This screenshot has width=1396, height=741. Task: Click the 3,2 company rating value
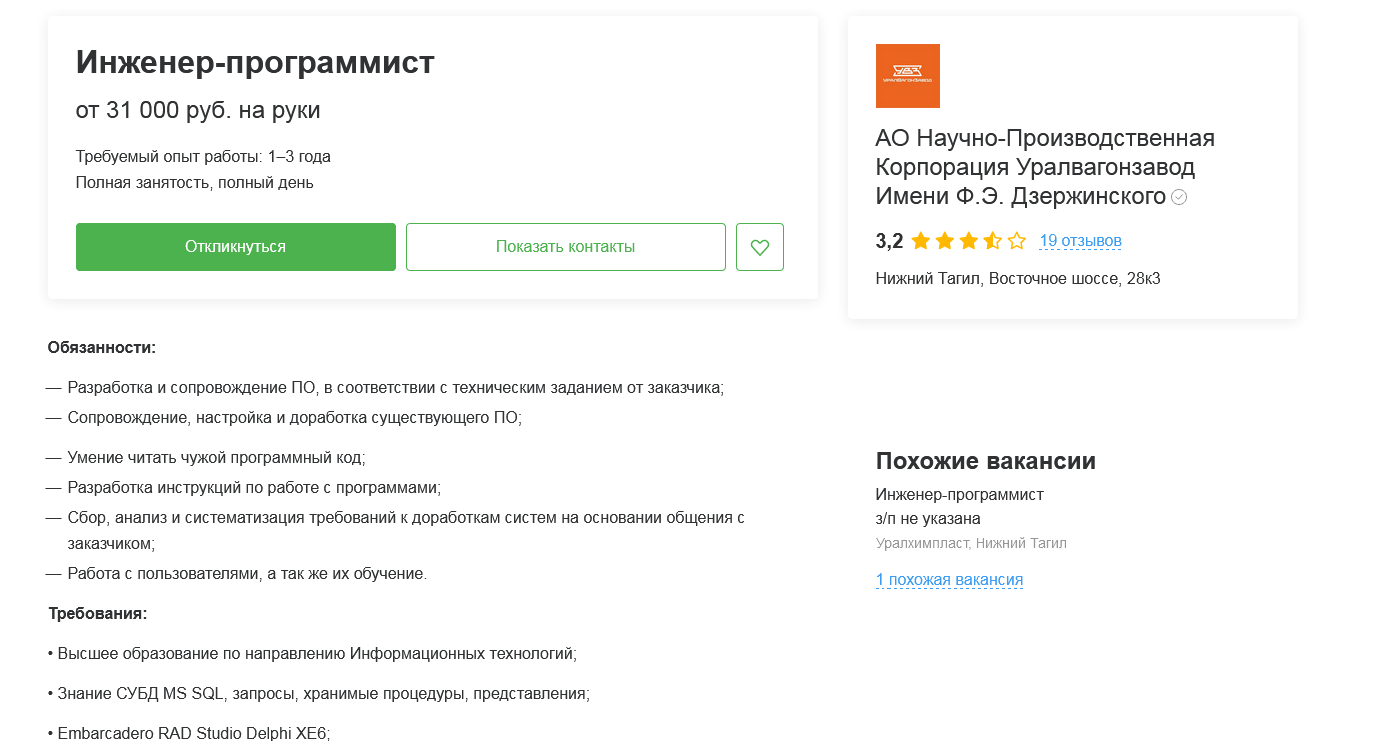pyautogui.click(x=889, y=241)
